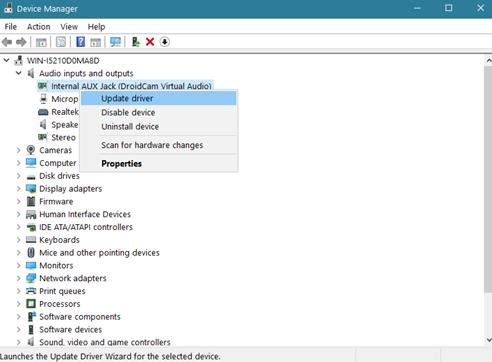Click the vertical scrollbar thumb
This screenshot has width=492, height=362.
488,180
